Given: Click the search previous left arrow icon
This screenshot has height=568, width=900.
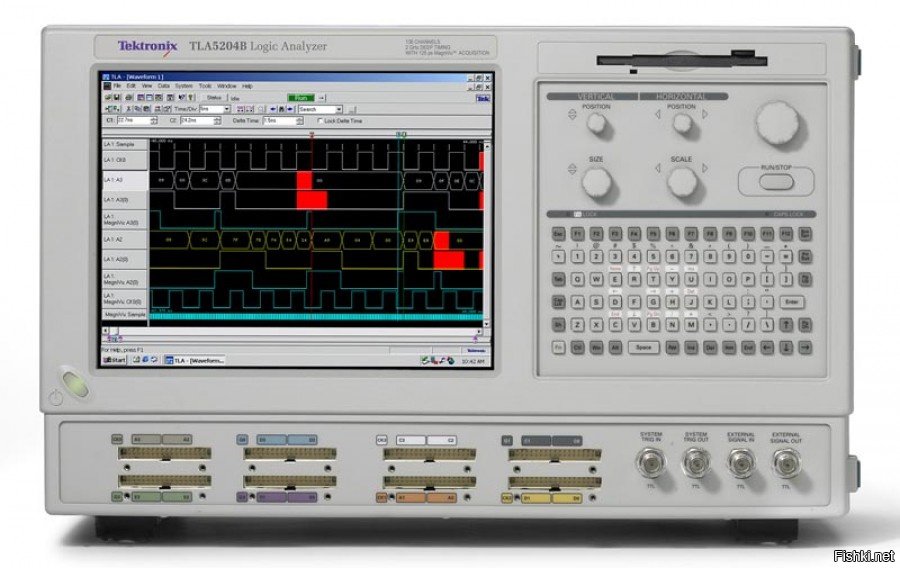Looking at the screenshot, I should pos(273,109).
